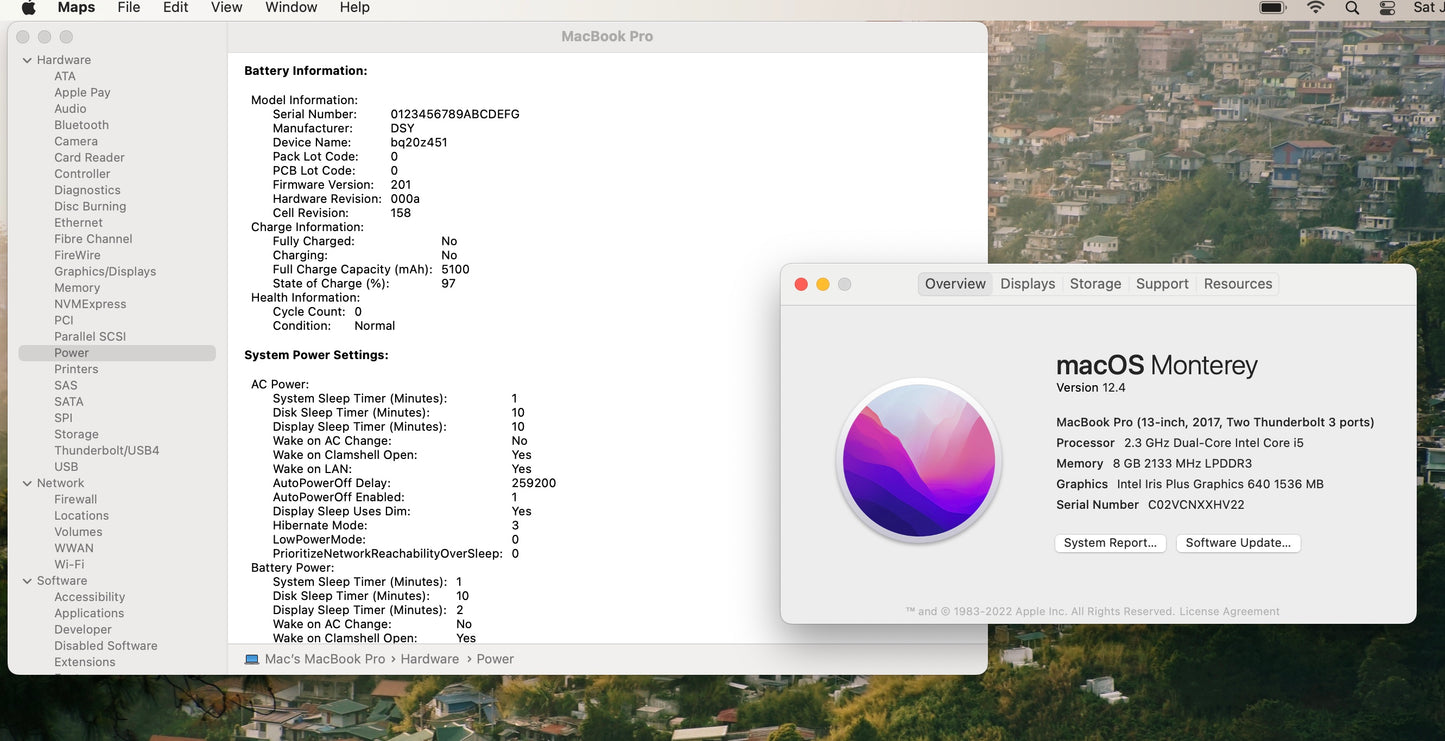Click the macOS Monterey logo image
The image size is (1445, 741).
click(x=918, y=460)
